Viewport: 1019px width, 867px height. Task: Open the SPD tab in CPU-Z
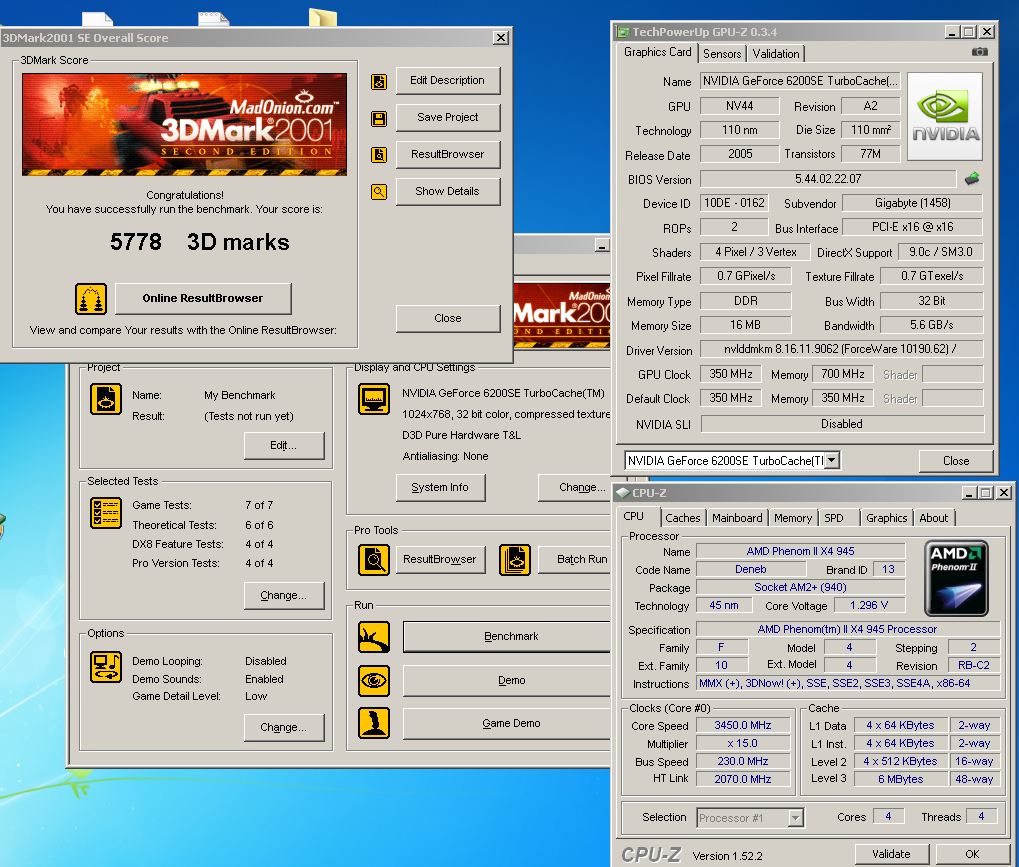[834, 518]
